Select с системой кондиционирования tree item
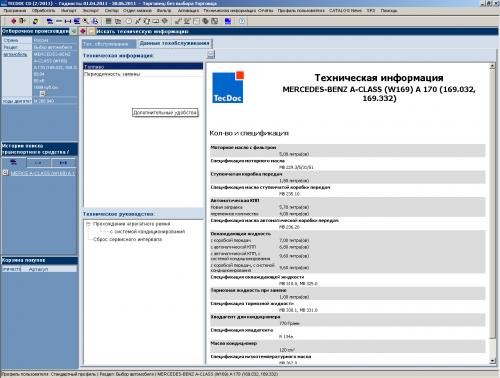Image resolution: width=500 pixels, height=378 pixels. [x=147, y=231]
